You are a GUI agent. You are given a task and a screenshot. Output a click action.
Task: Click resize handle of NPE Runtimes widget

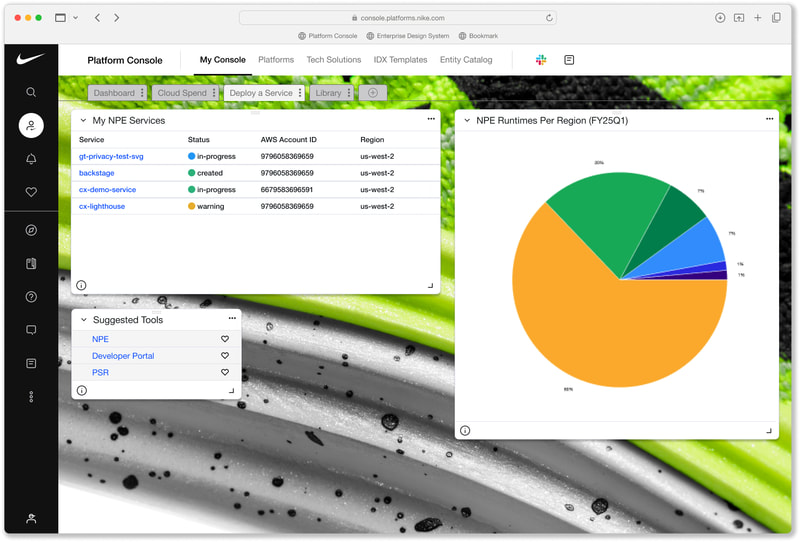[x=769, y=431]
